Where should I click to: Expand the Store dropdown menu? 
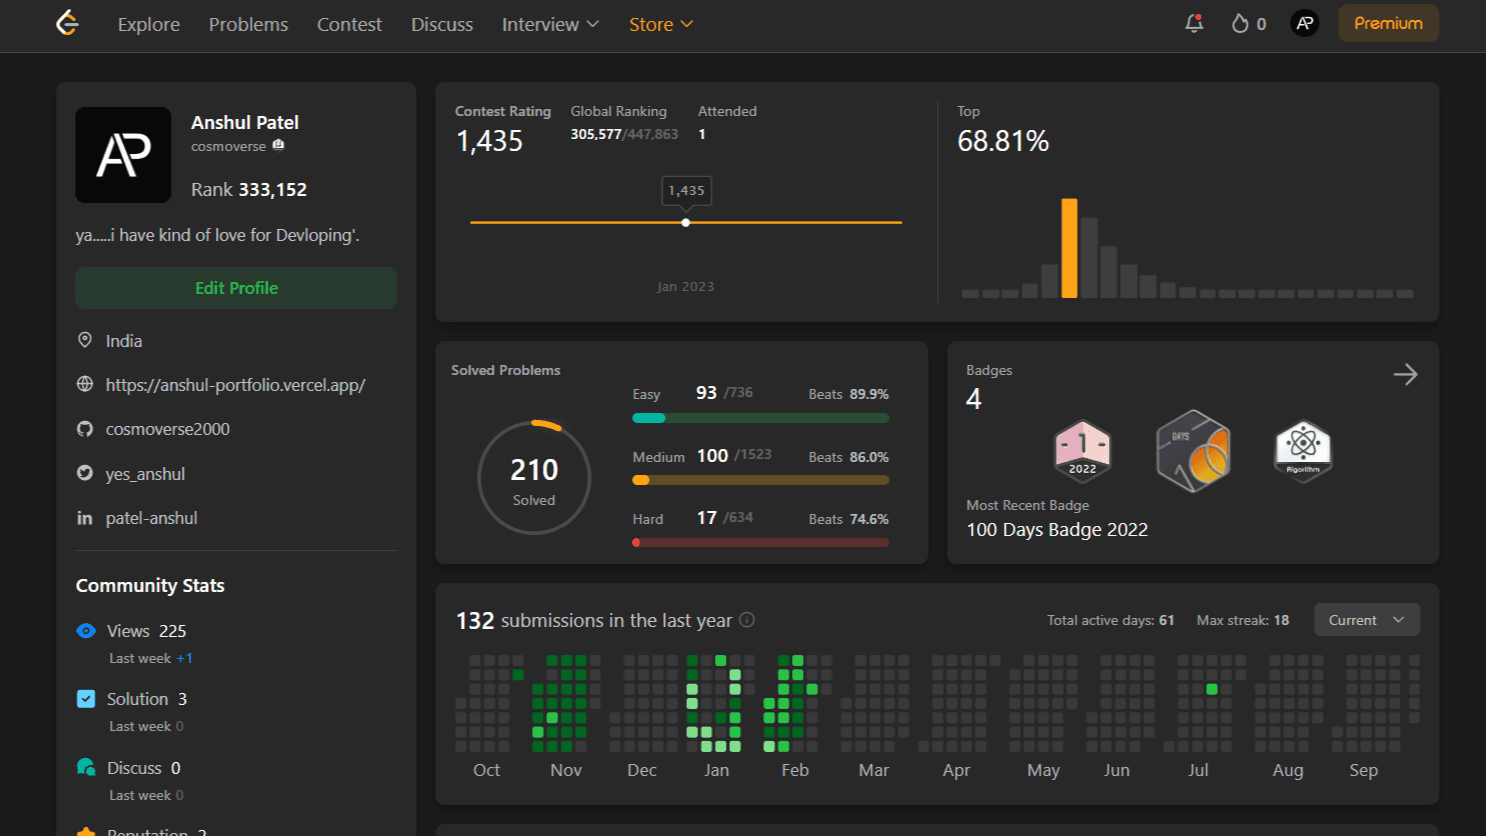(661, 24)
